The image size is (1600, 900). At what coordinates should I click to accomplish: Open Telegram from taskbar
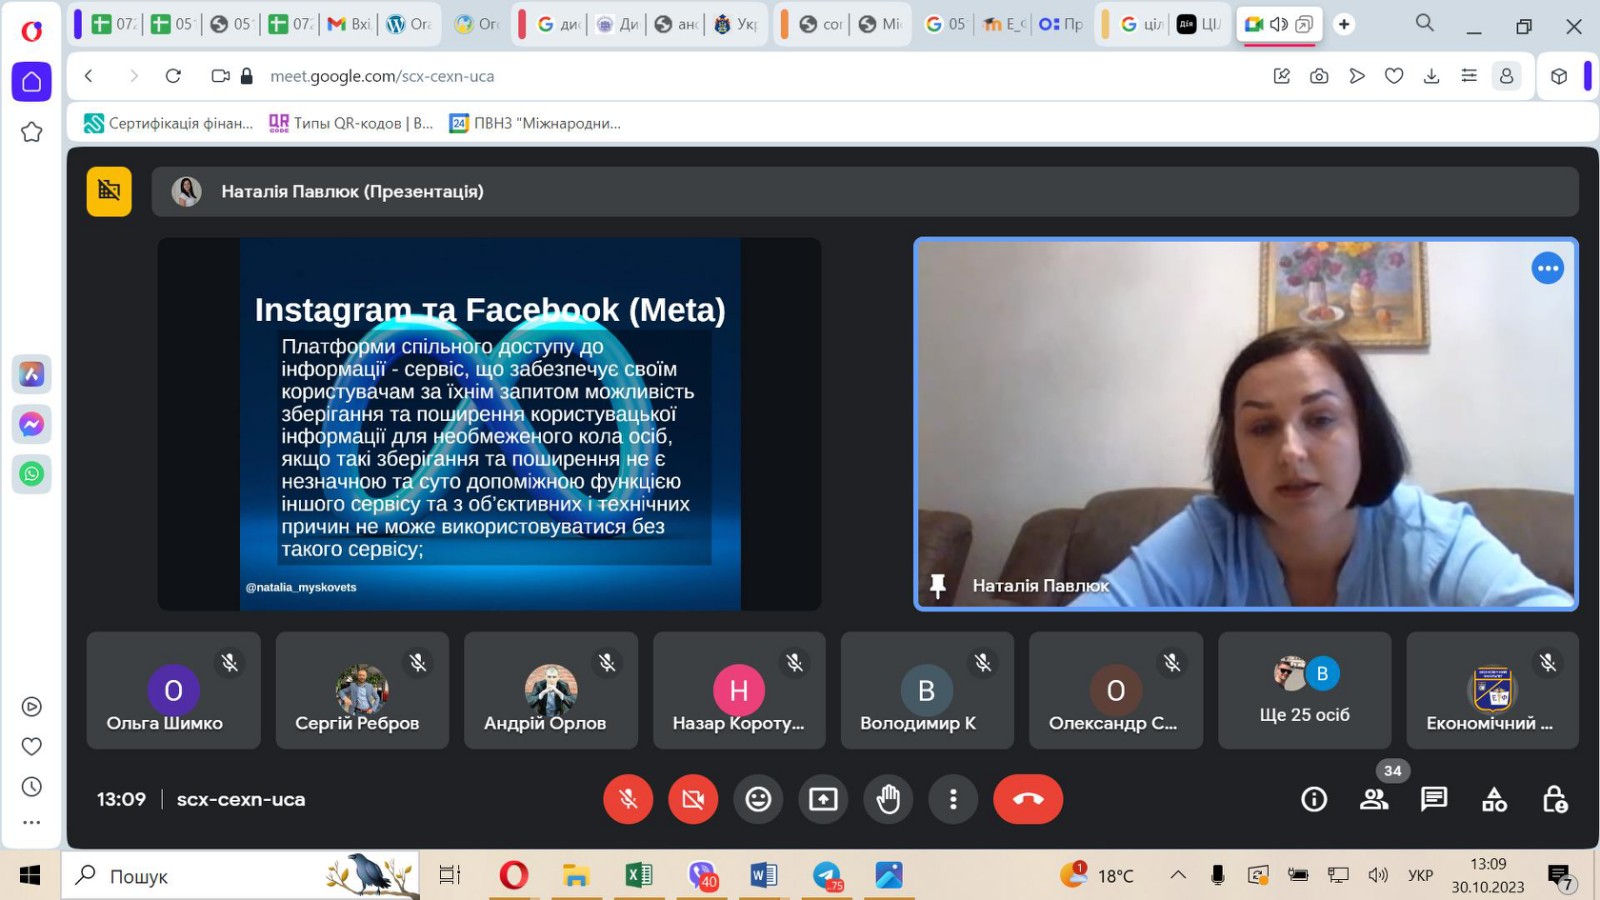(x=827, y=876)
